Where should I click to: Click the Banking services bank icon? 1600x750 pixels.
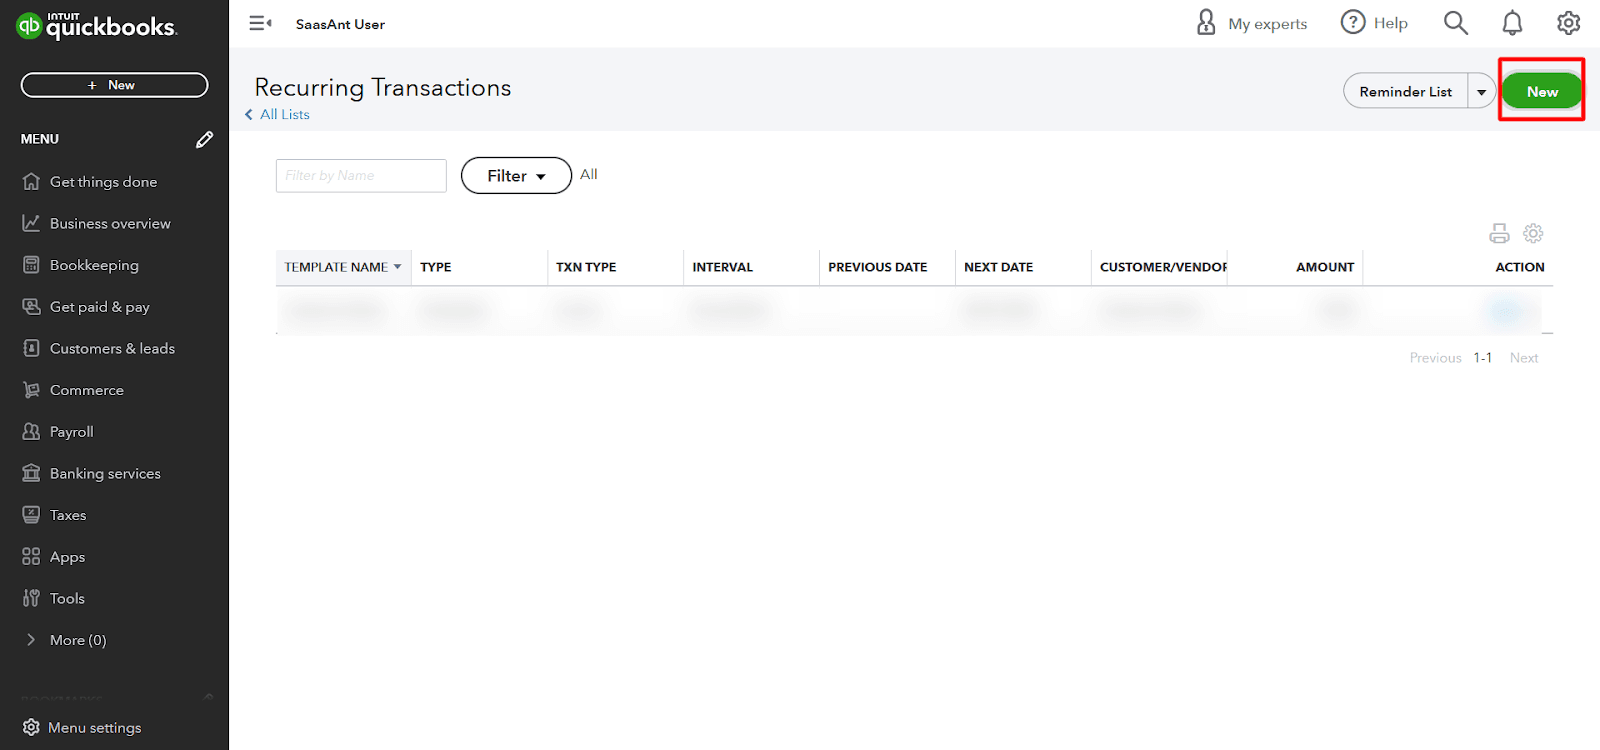31,473
